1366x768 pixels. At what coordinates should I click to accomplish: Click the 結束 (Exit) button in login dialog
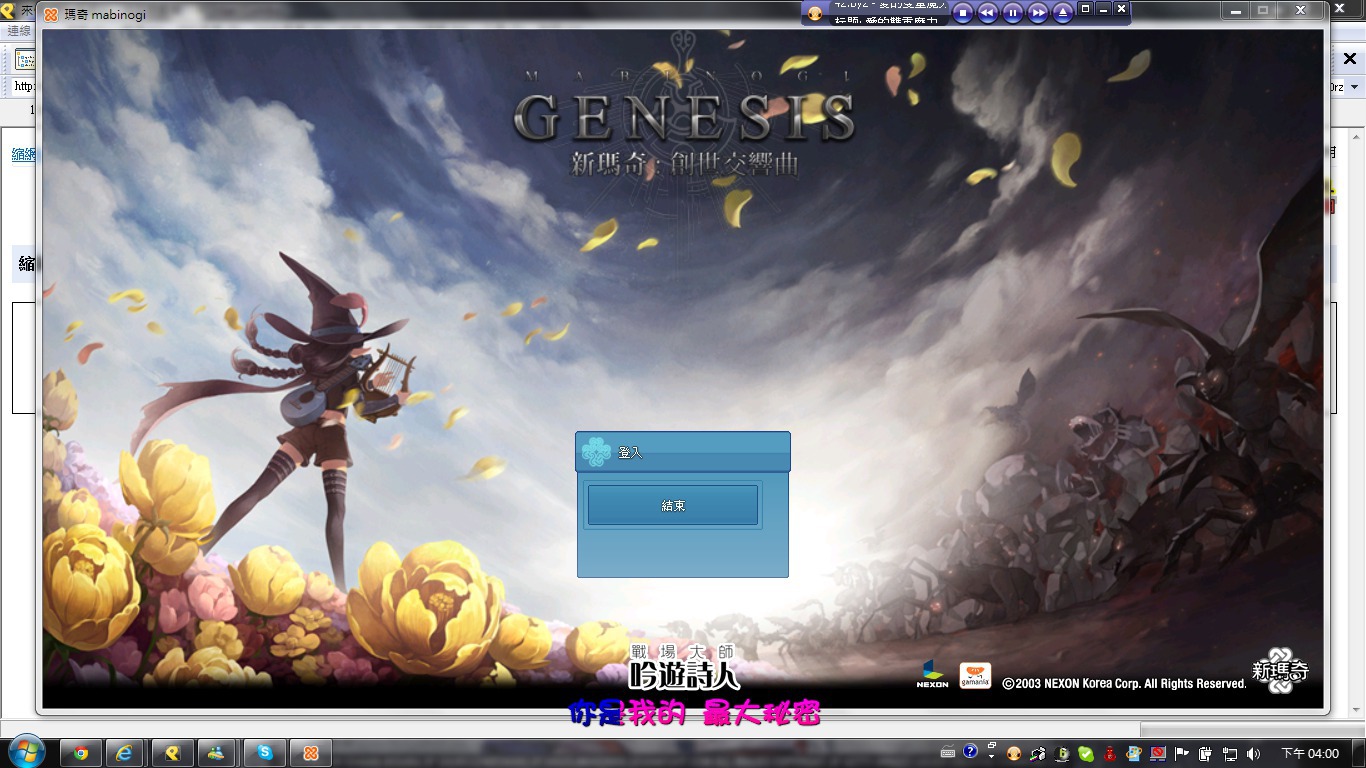click(x=673, y=505)
